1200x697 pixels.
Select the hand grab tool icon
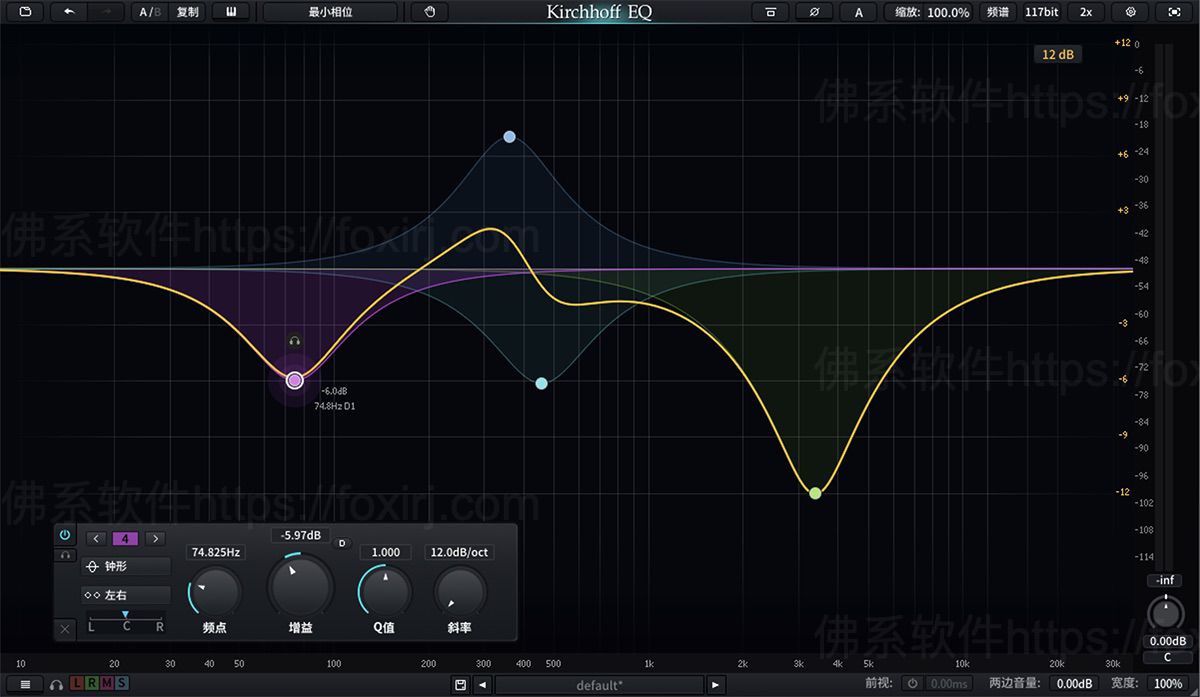point(430,12)
